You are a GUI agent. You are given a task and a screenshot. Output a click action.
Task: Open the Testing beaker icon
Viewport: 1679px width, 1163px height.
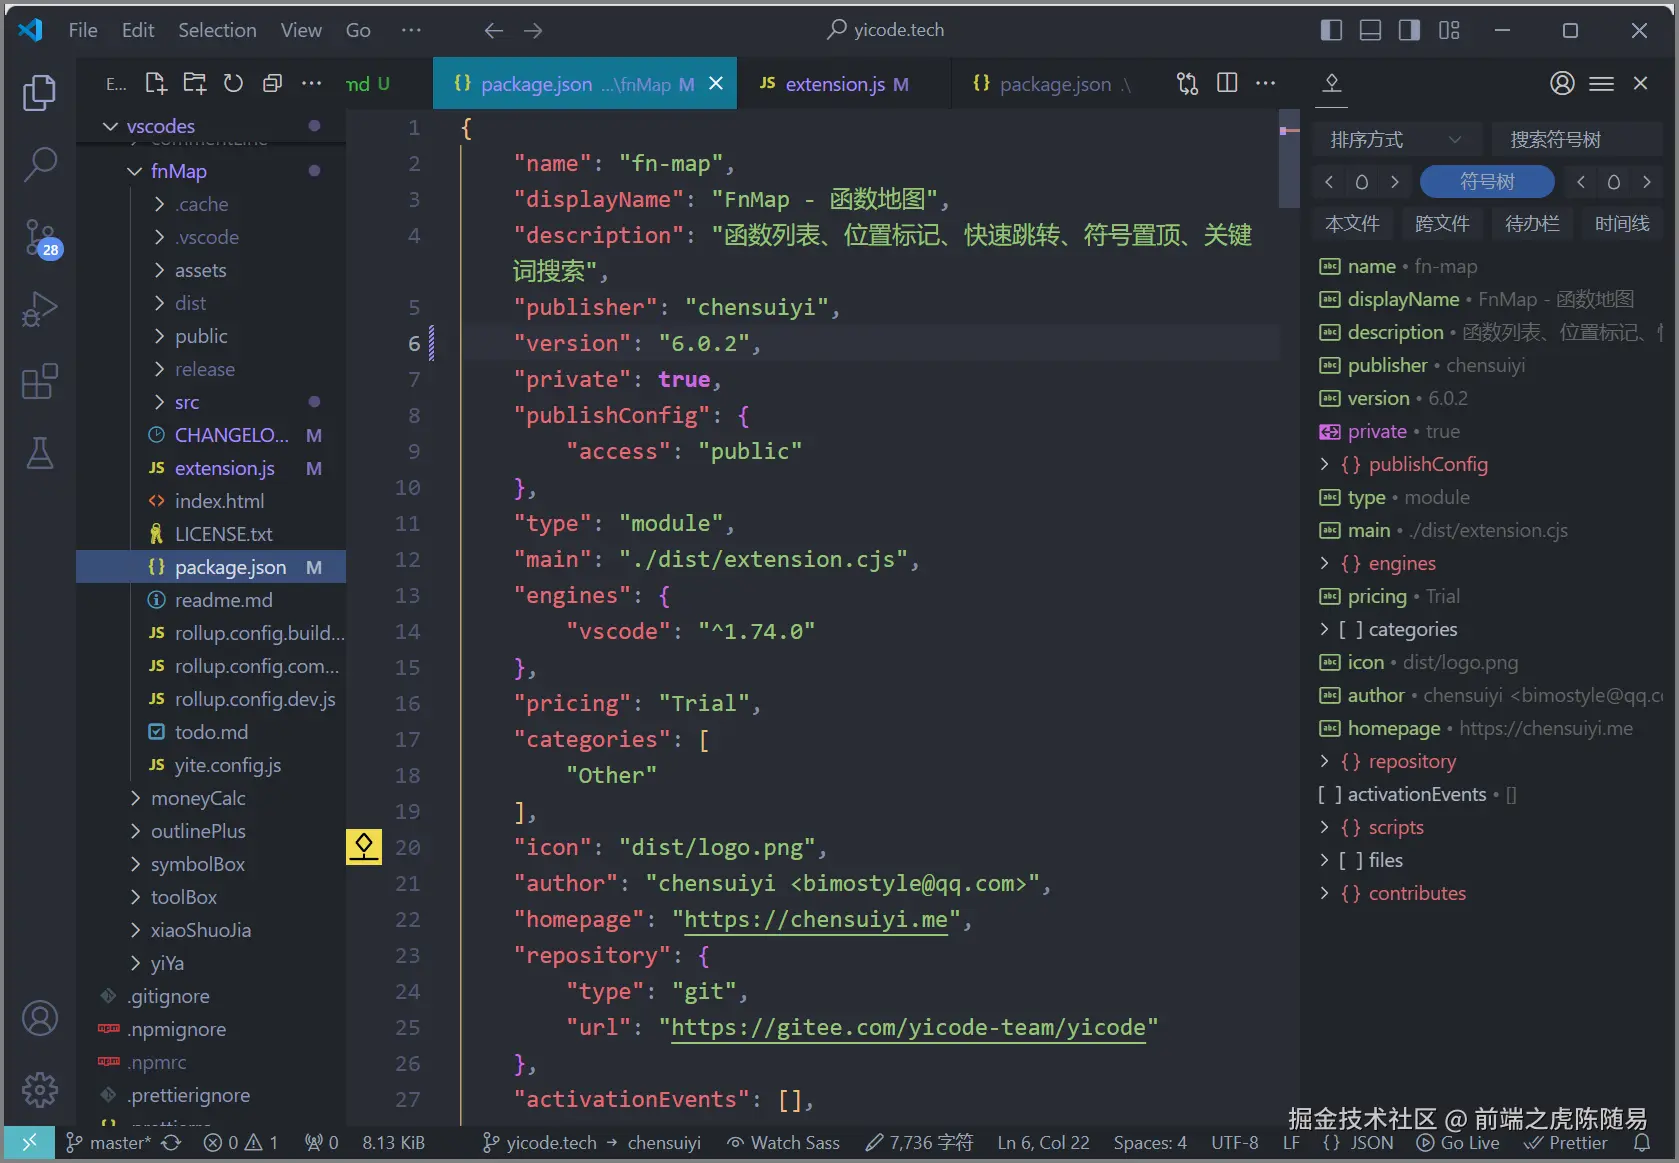click(40, 453)
